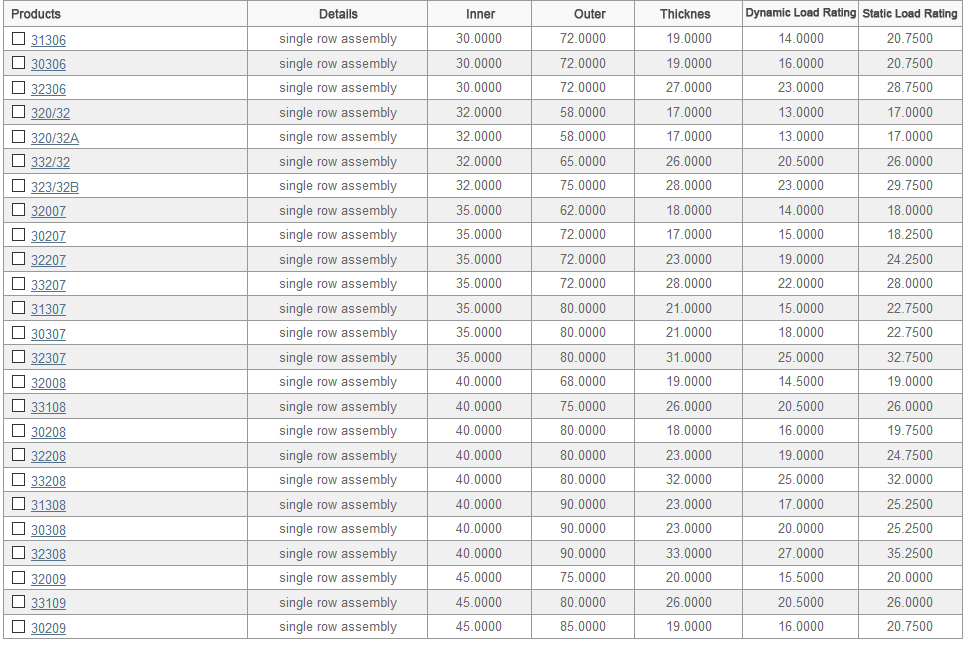Mark the checkbox for product 32207

18,260
